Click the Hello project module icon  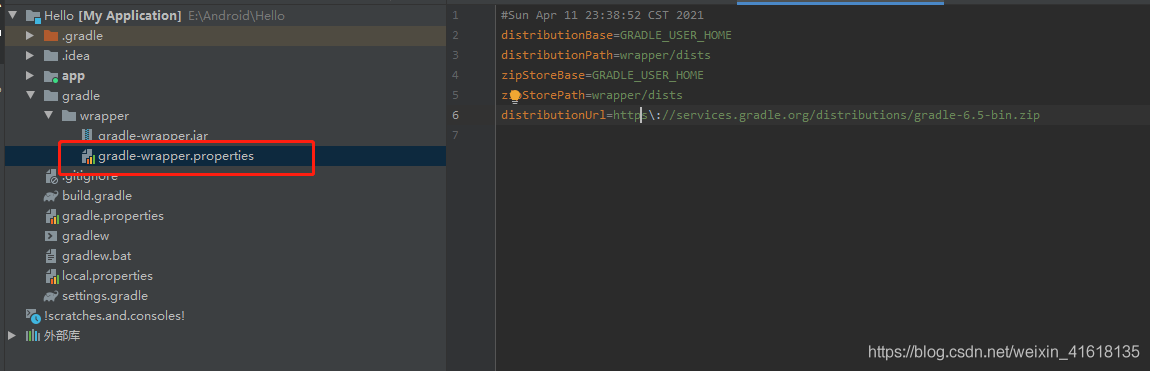[33, 15]
